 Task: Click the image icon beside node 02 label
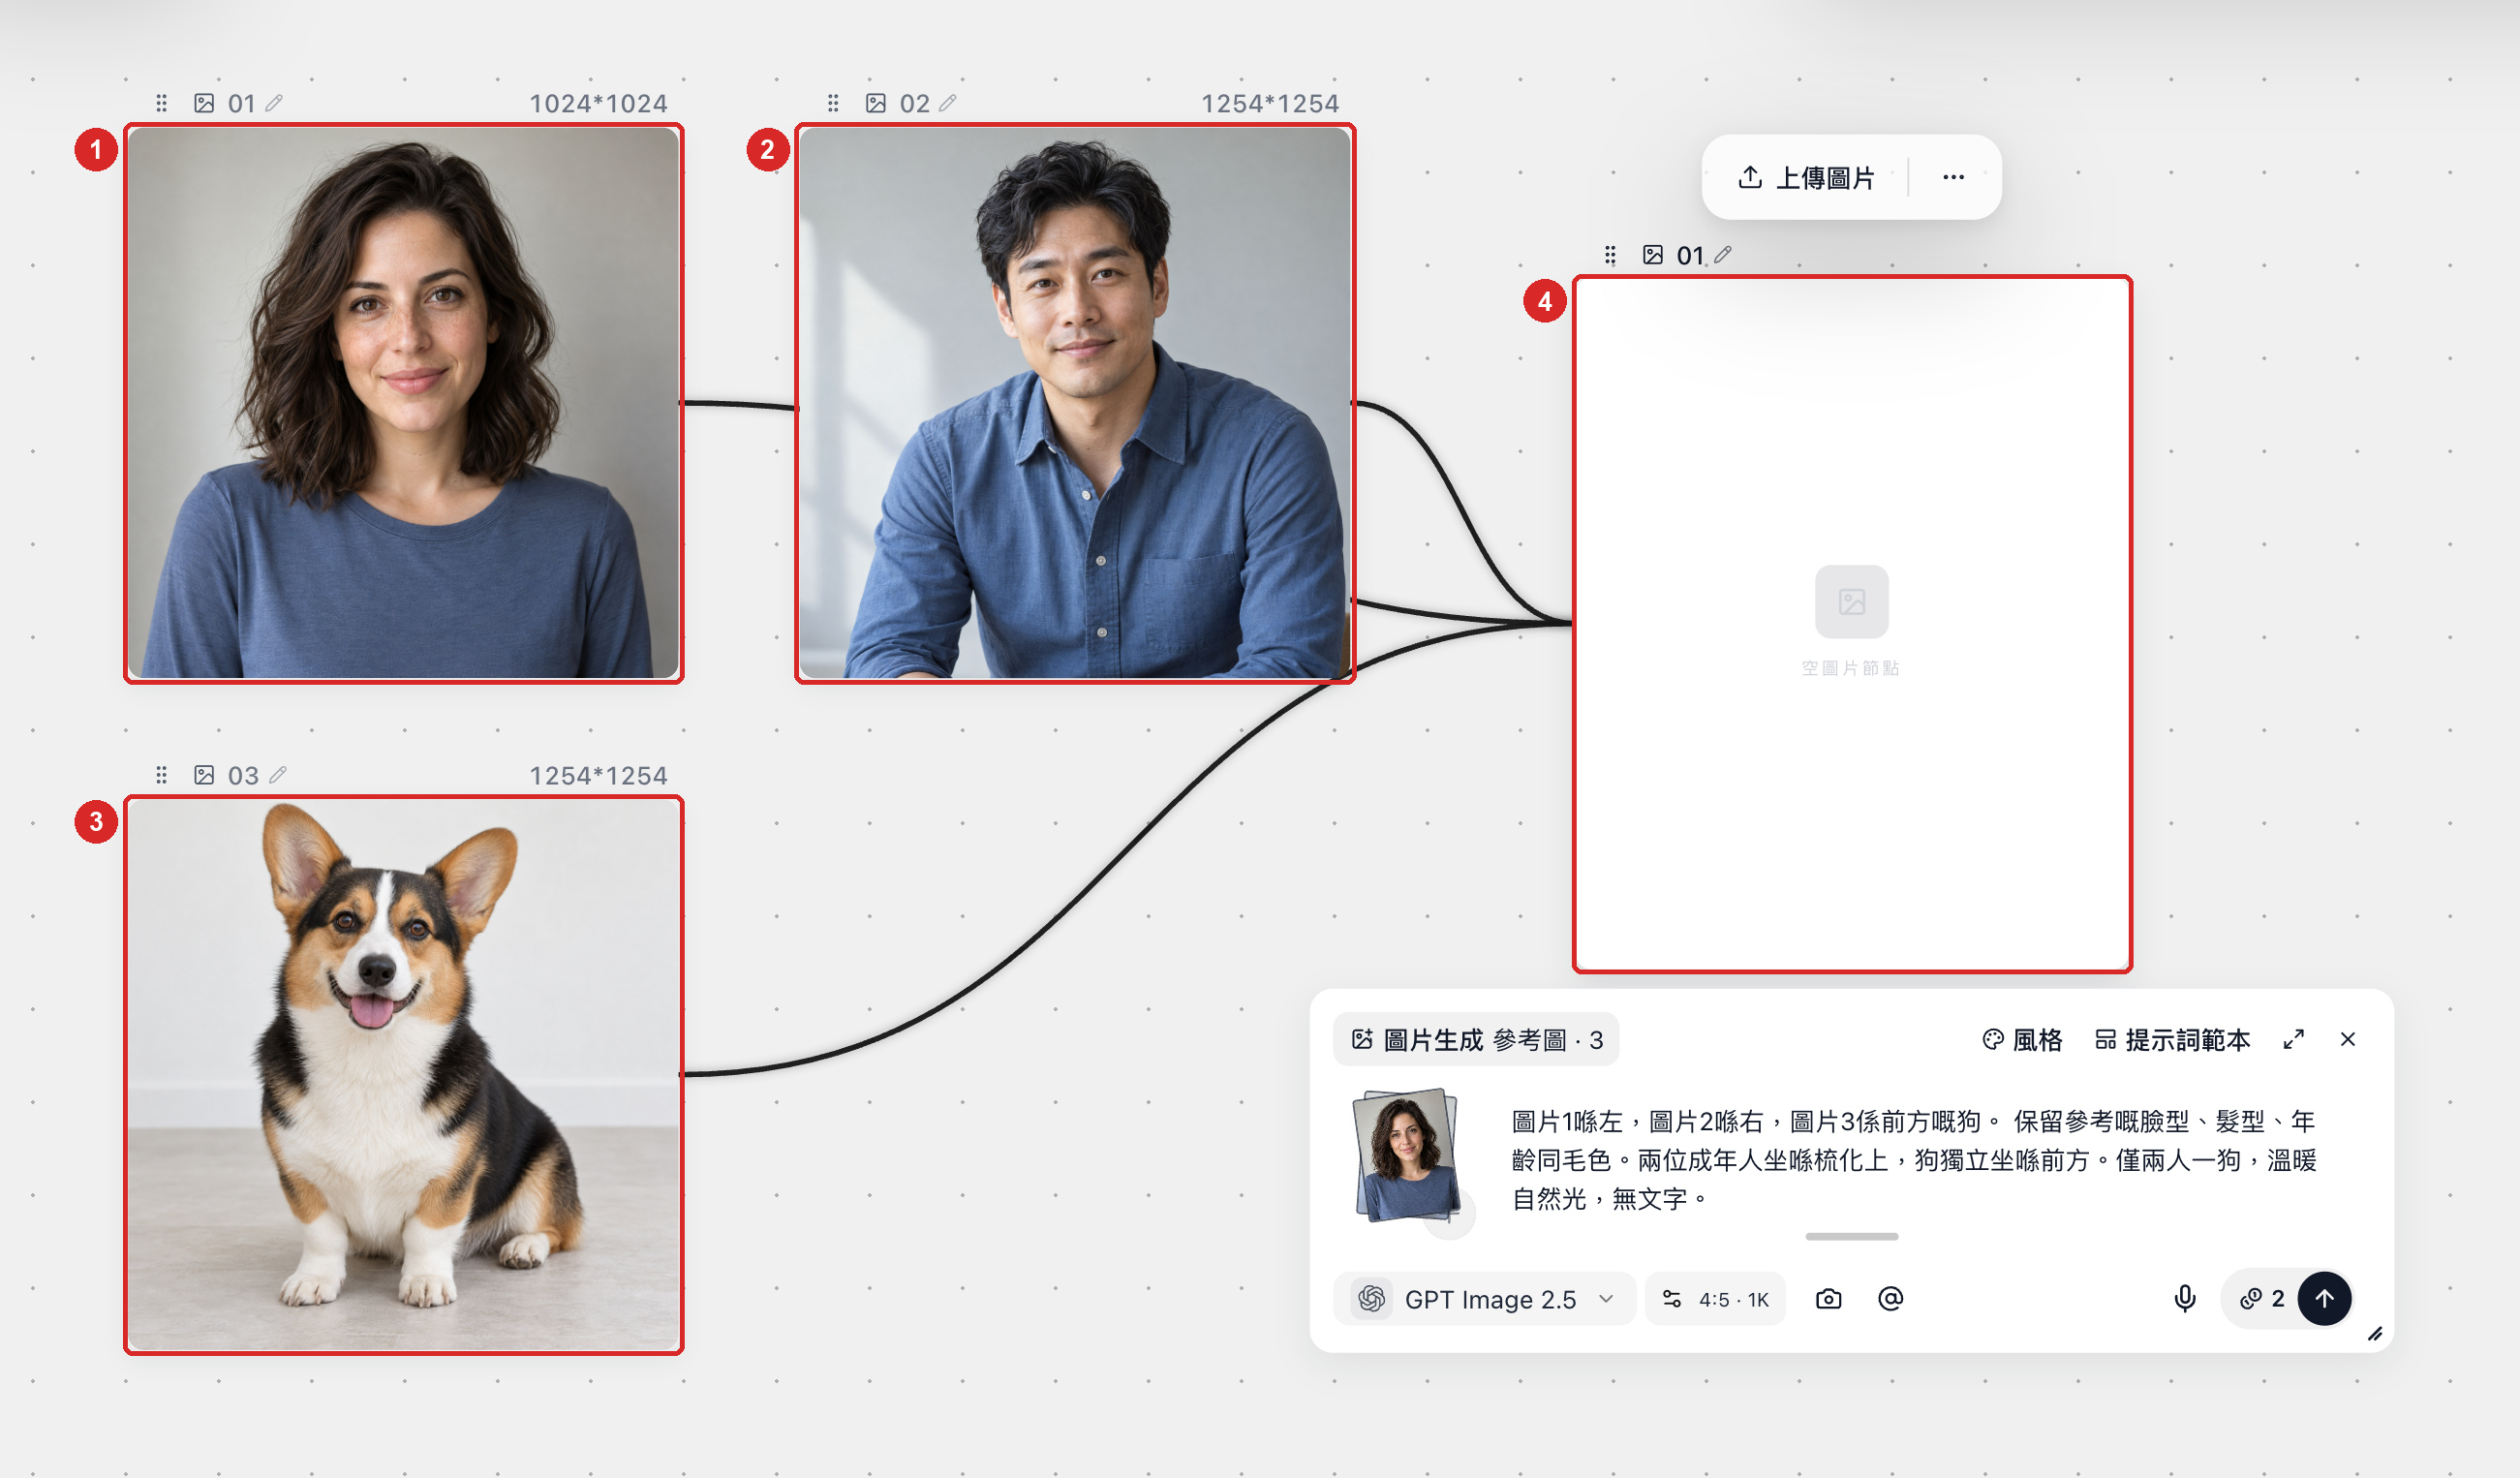[x=876, y=103]
